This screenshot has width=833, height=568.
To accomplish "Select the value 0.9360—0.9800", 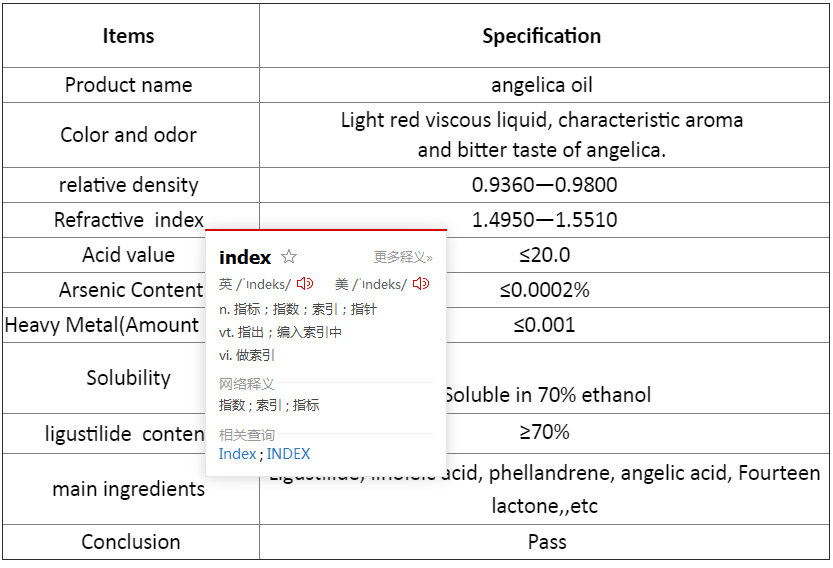I will coord(544,185).
